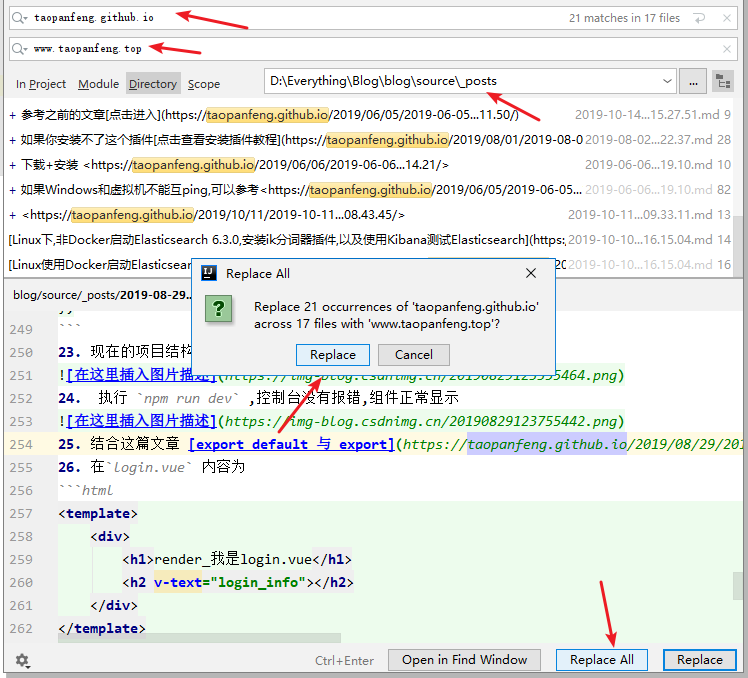
Task: Click the new line icon in search field
Action: [x=699, y=18]
